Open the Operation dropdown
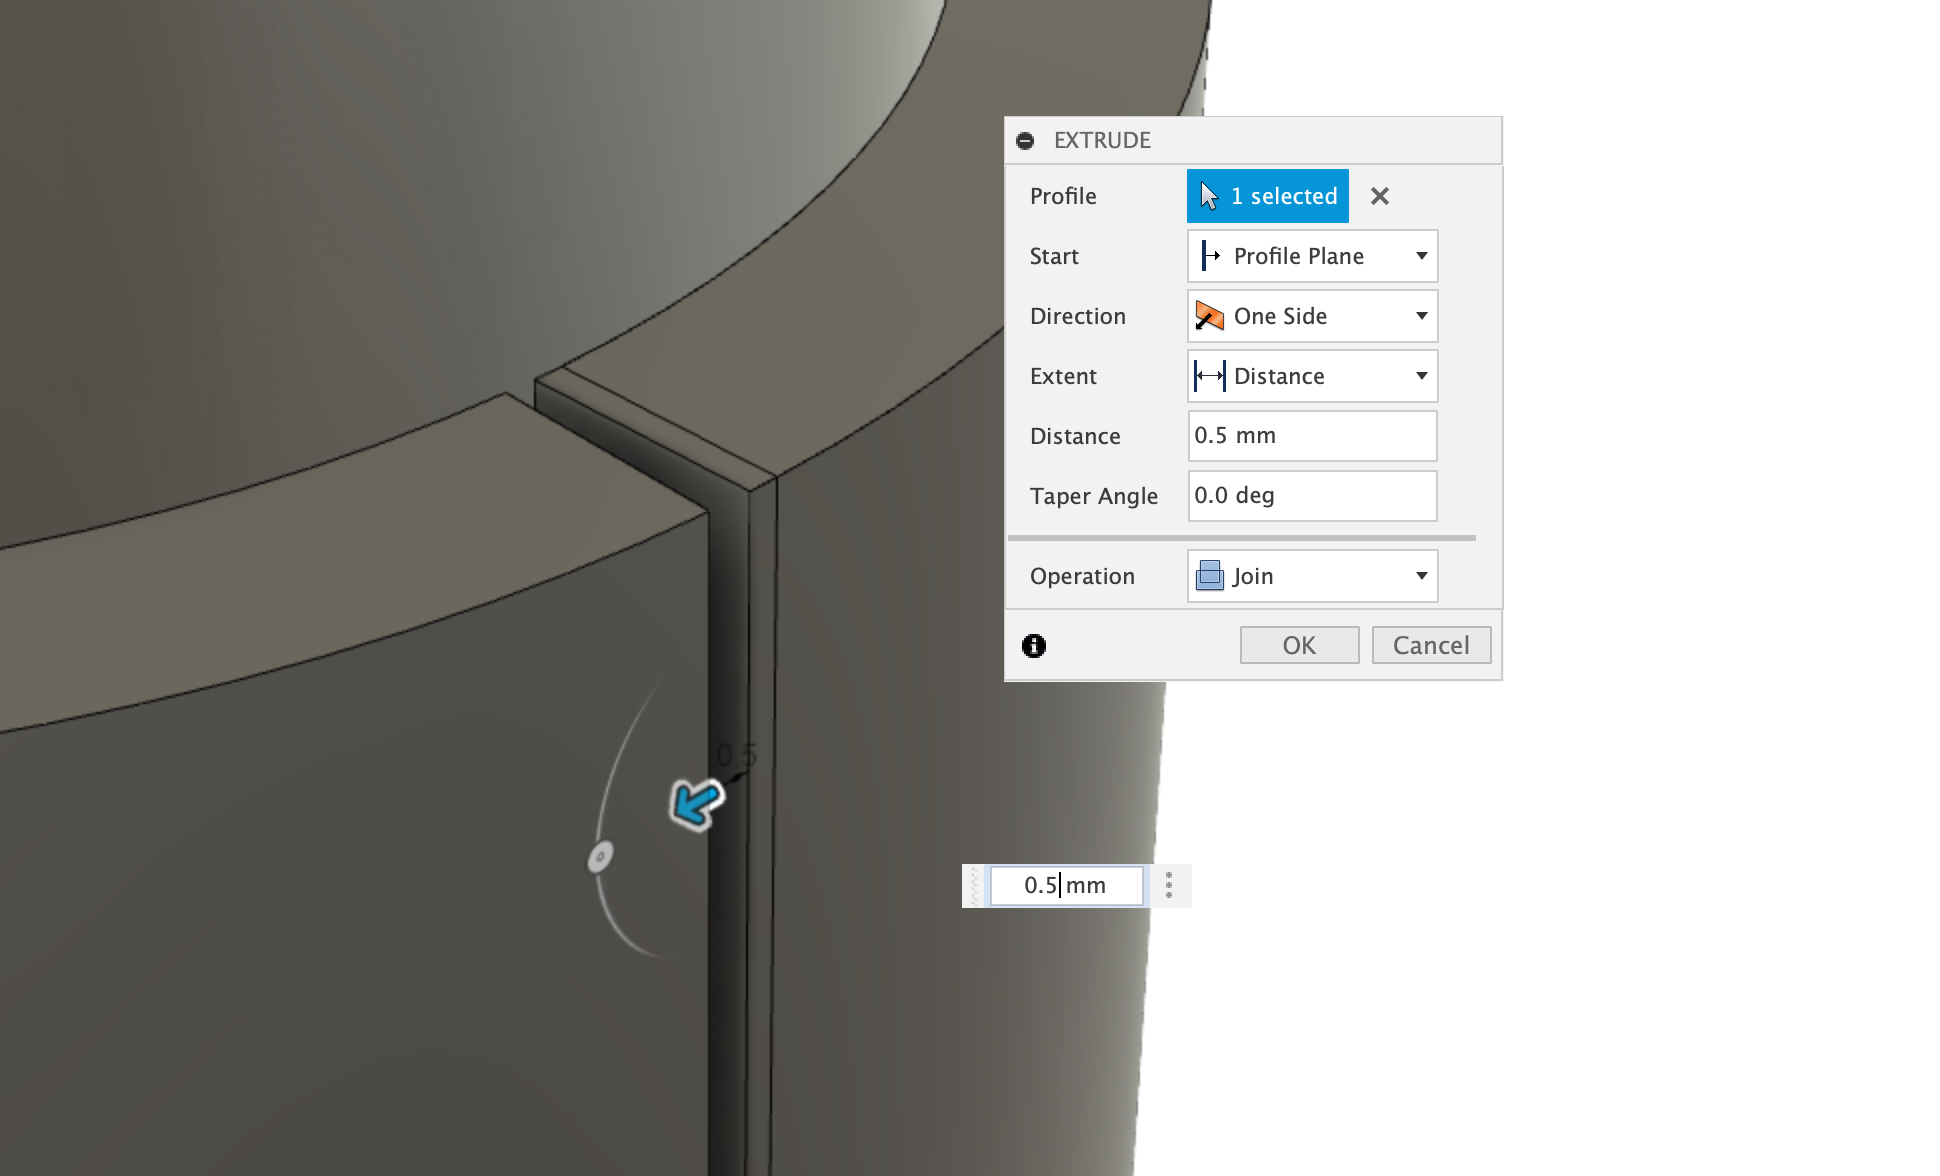 coord(1422,576)
